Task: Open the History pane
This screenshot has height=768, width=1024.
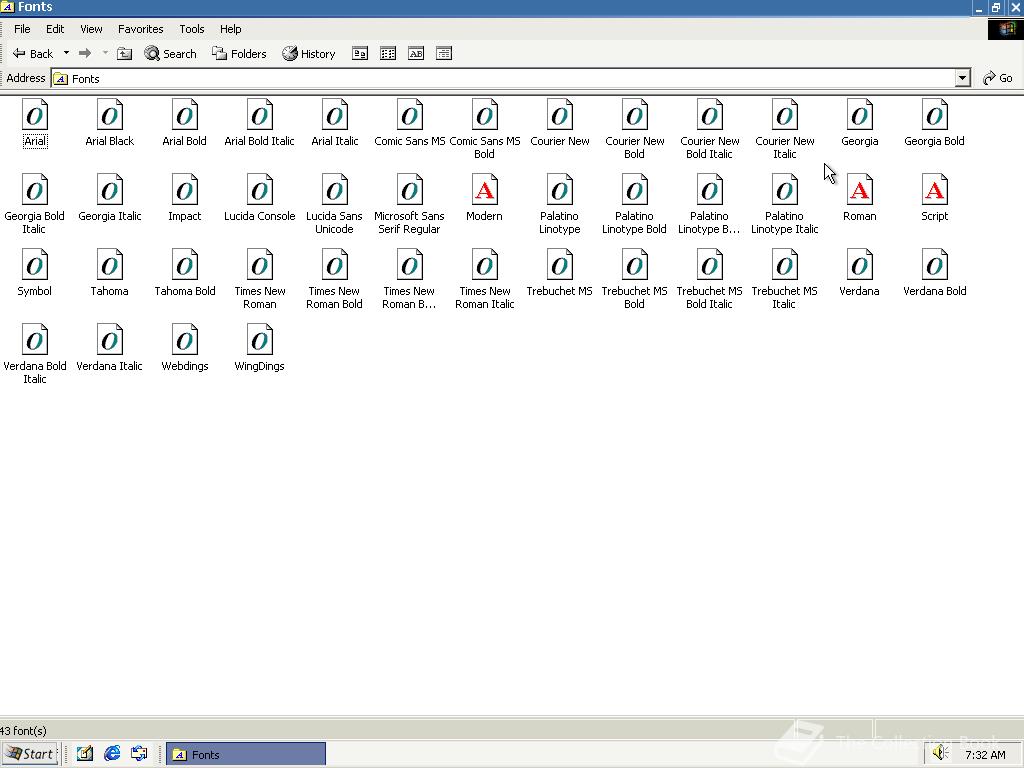Action: pyautogui.click(x=308, y=54)
